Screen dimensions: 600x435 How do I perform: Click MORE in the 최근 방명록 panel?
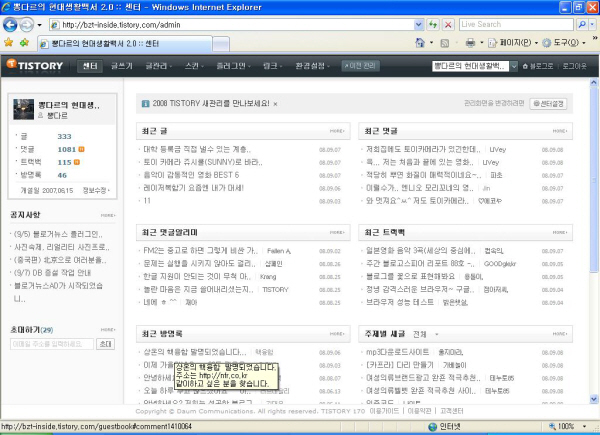[337, 334]
